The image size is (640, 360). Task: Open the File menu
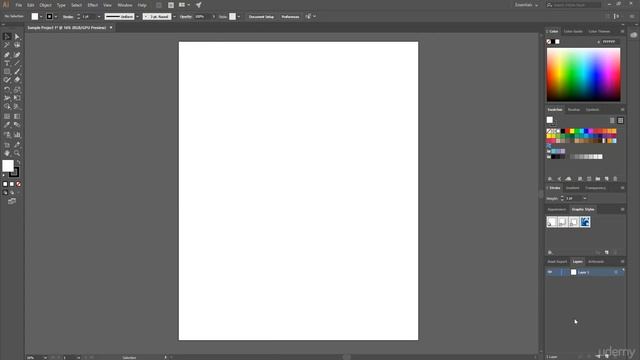pyautogui.click(x=19, y=5)
